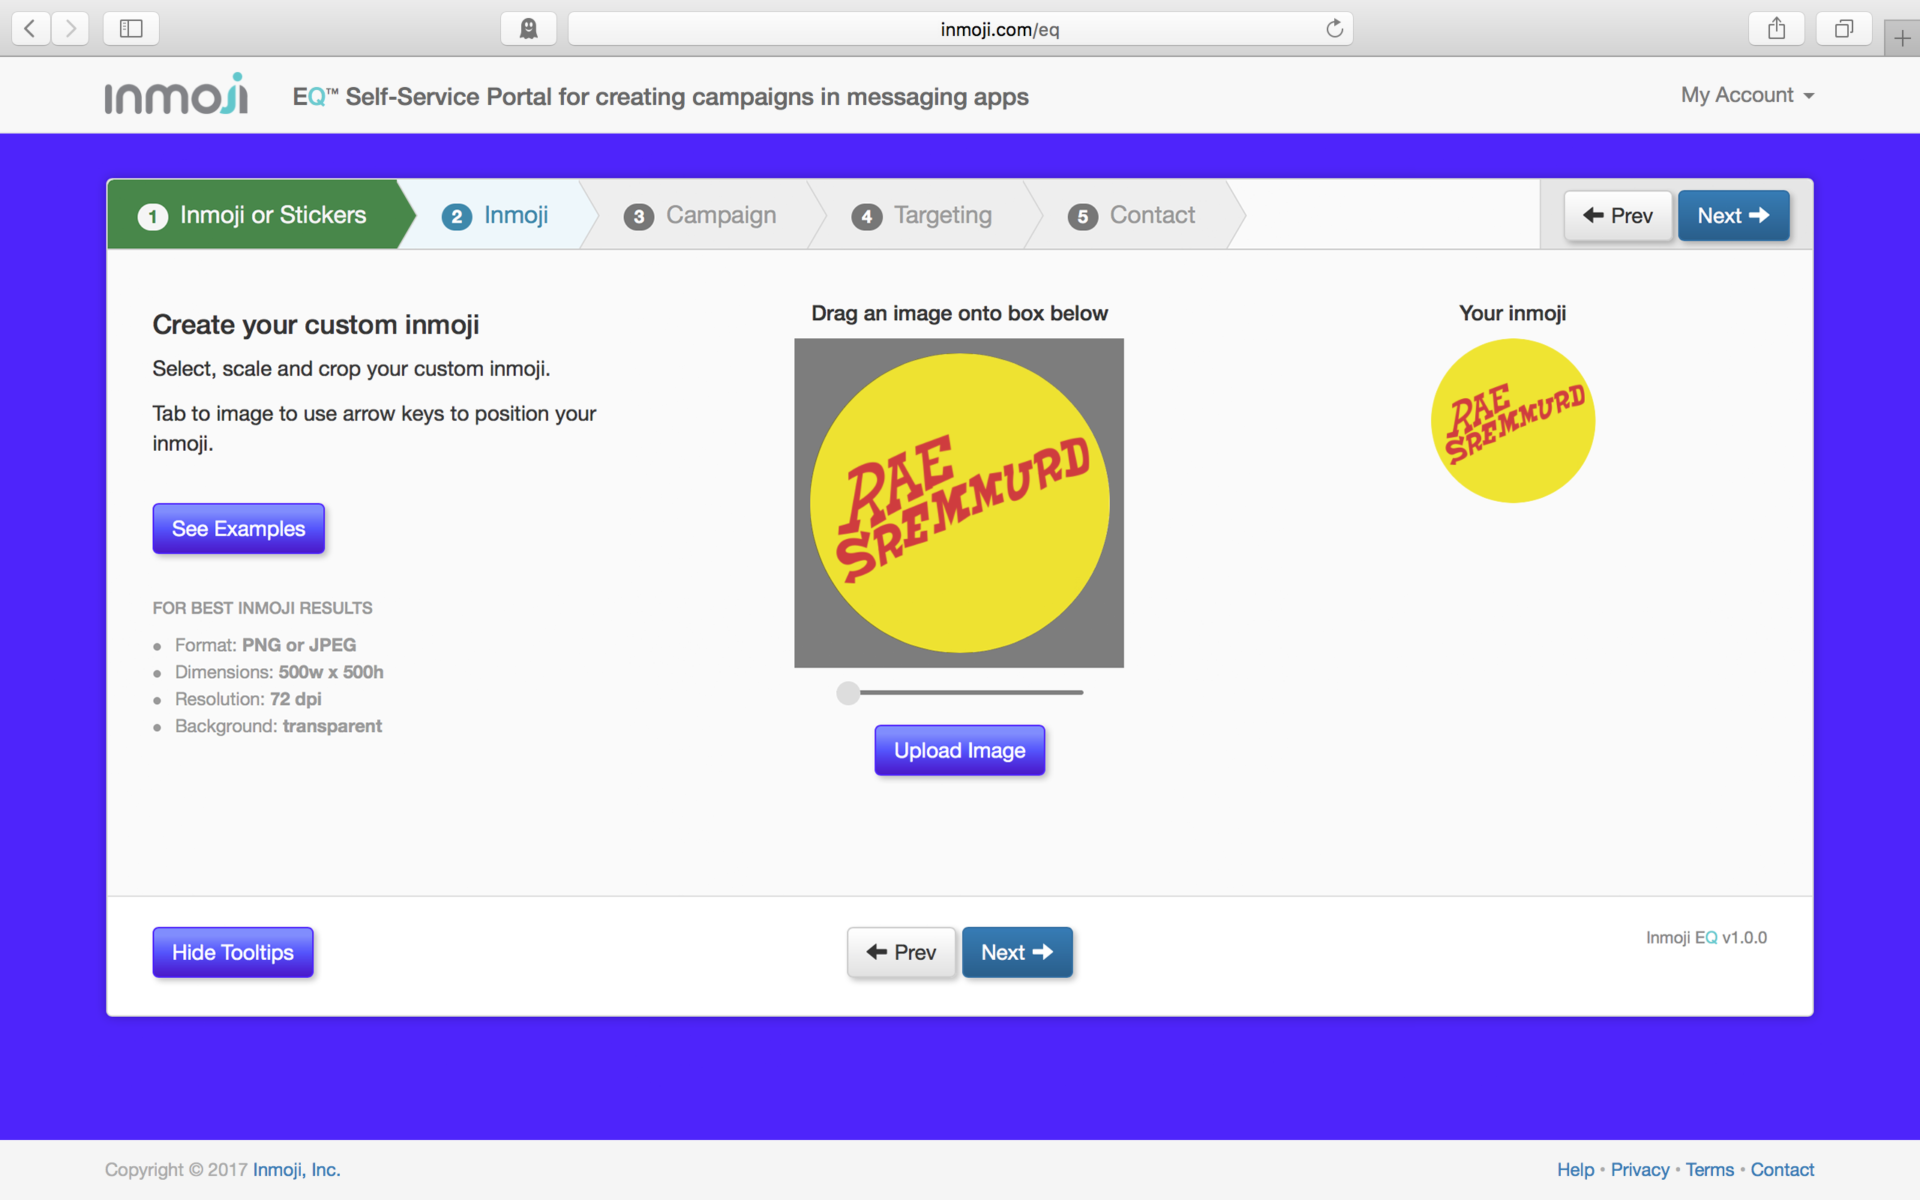The image size is (1920, 1200).
Task: Select step 3 Campaign tab
Action: pyautogui.click(x=700, y=215)
